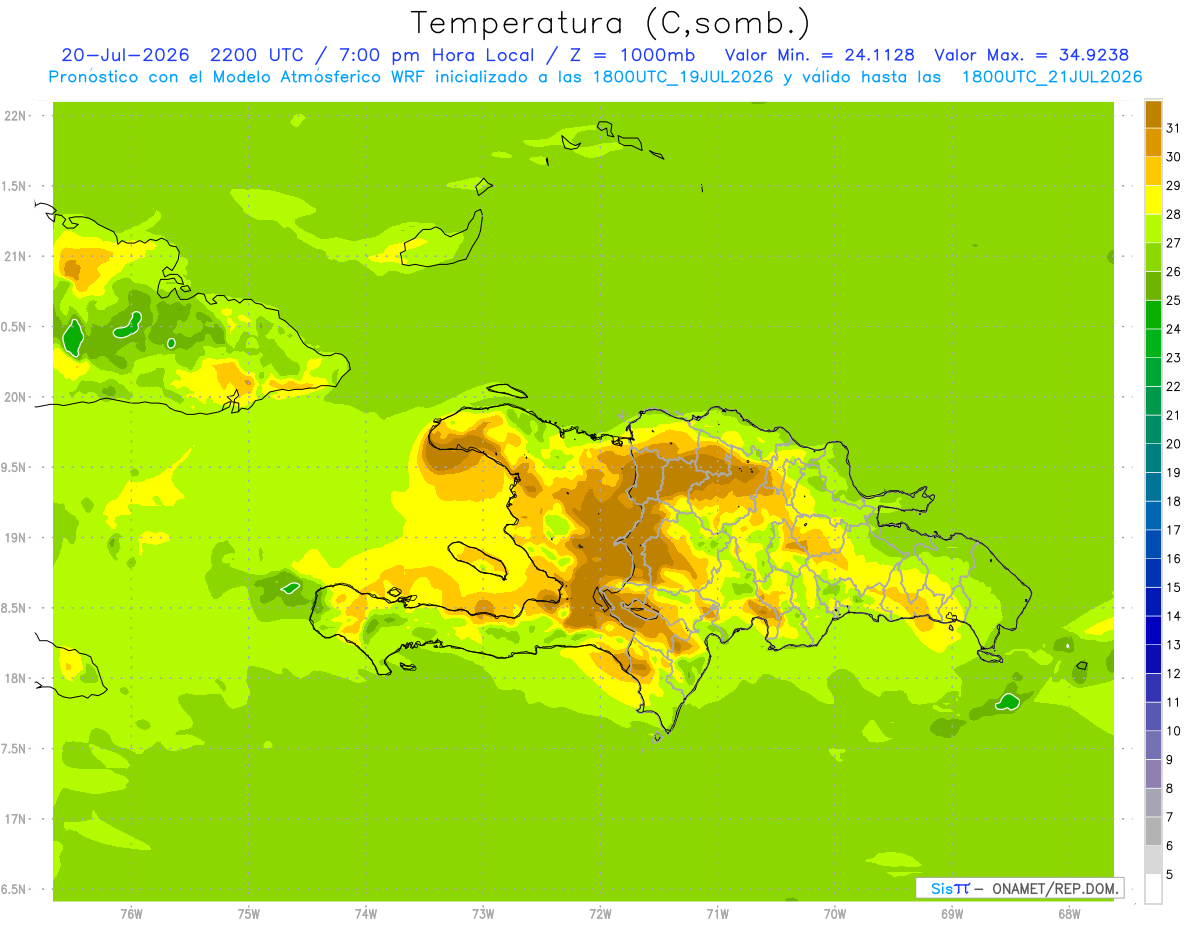This screenshot has height=927, width=1200.
Task: Click the 20N latitude axis label
Action: [15, 397]
